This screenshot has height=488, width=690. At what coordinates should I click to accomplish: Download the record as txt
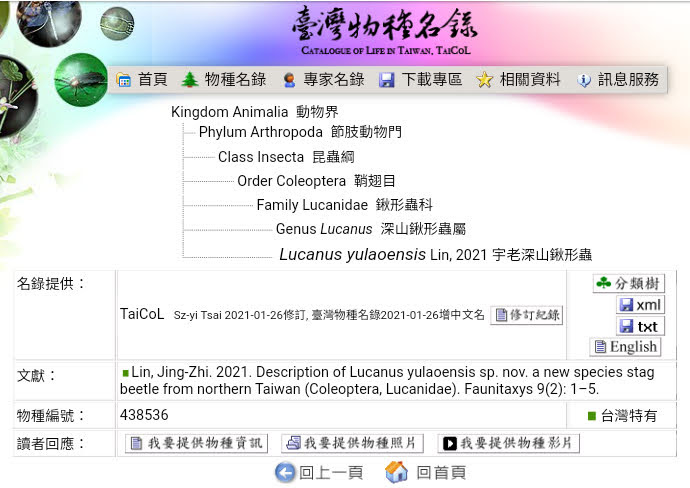[640, 326]
